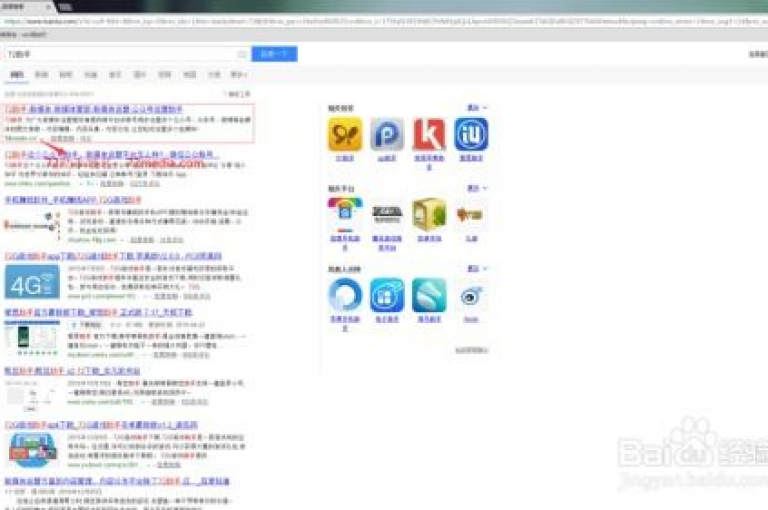This screenshot has height=510, width=768.
Task: Click the blue Baidu search button
Action: (274, 54)
